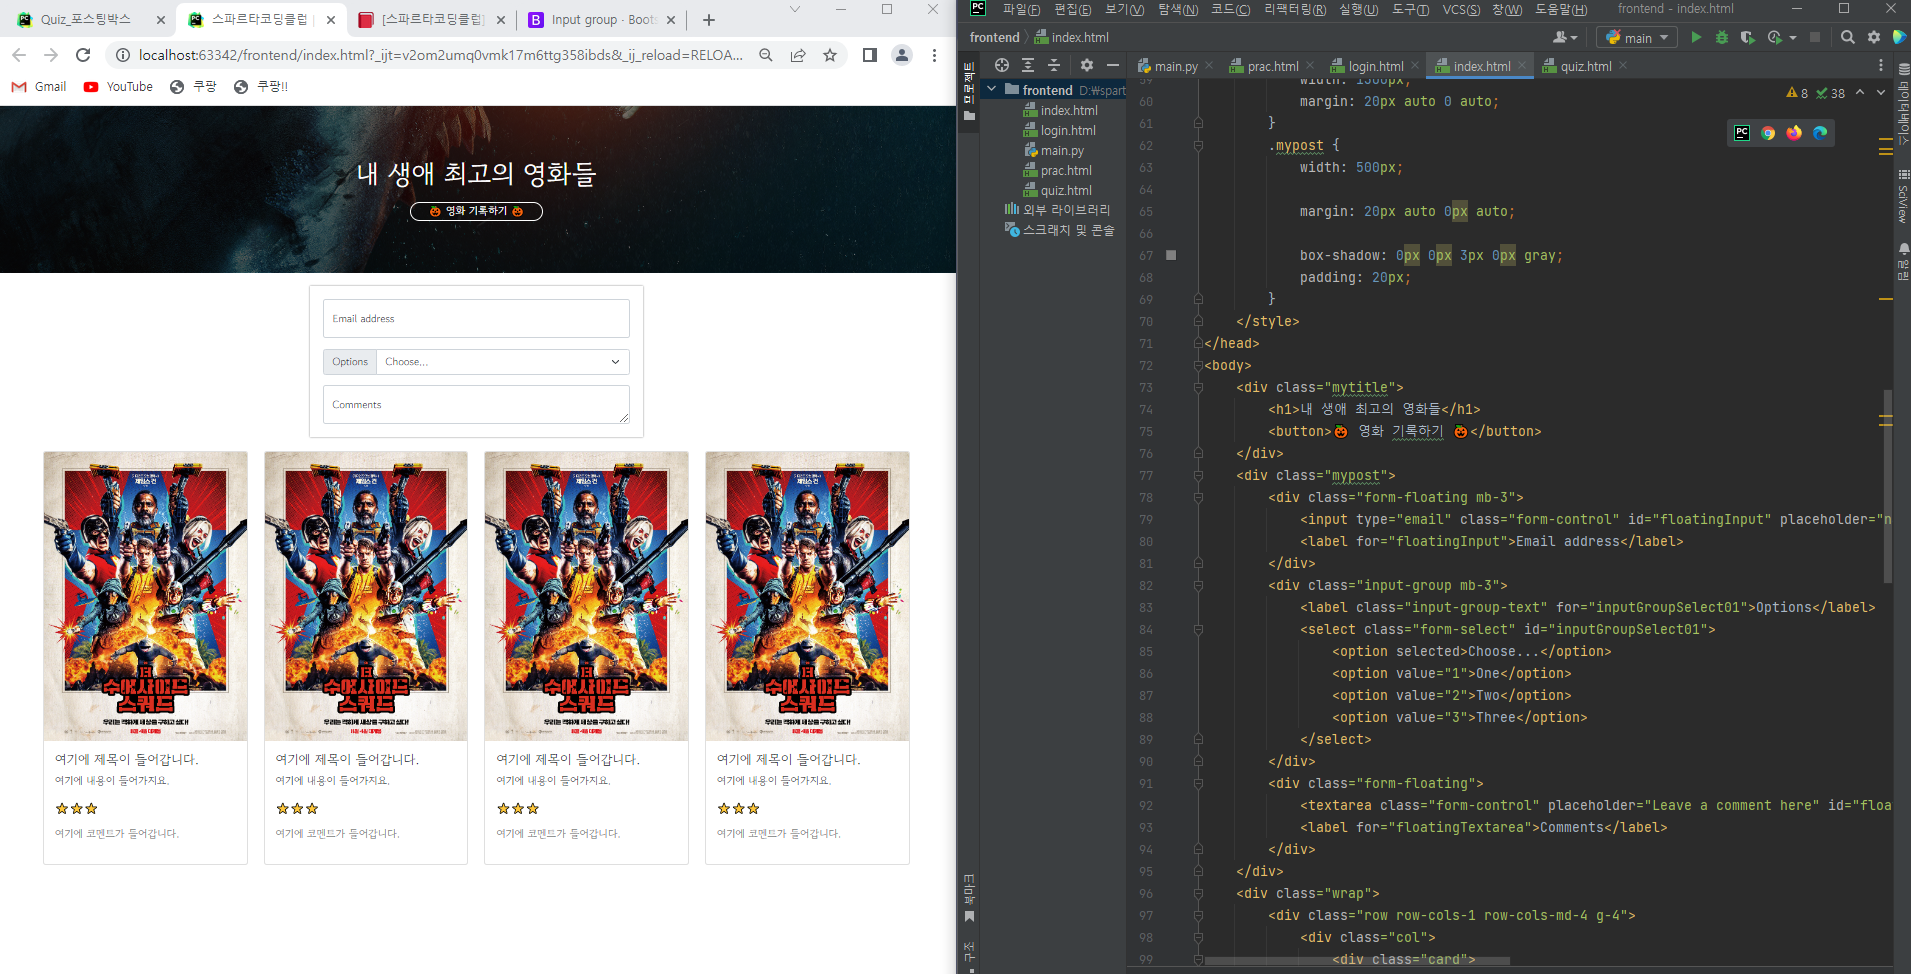Viewport: 1911px width, 974px height.
Task: Zoom magnifier icon in Chrome address bar
Action: point(766,55)
